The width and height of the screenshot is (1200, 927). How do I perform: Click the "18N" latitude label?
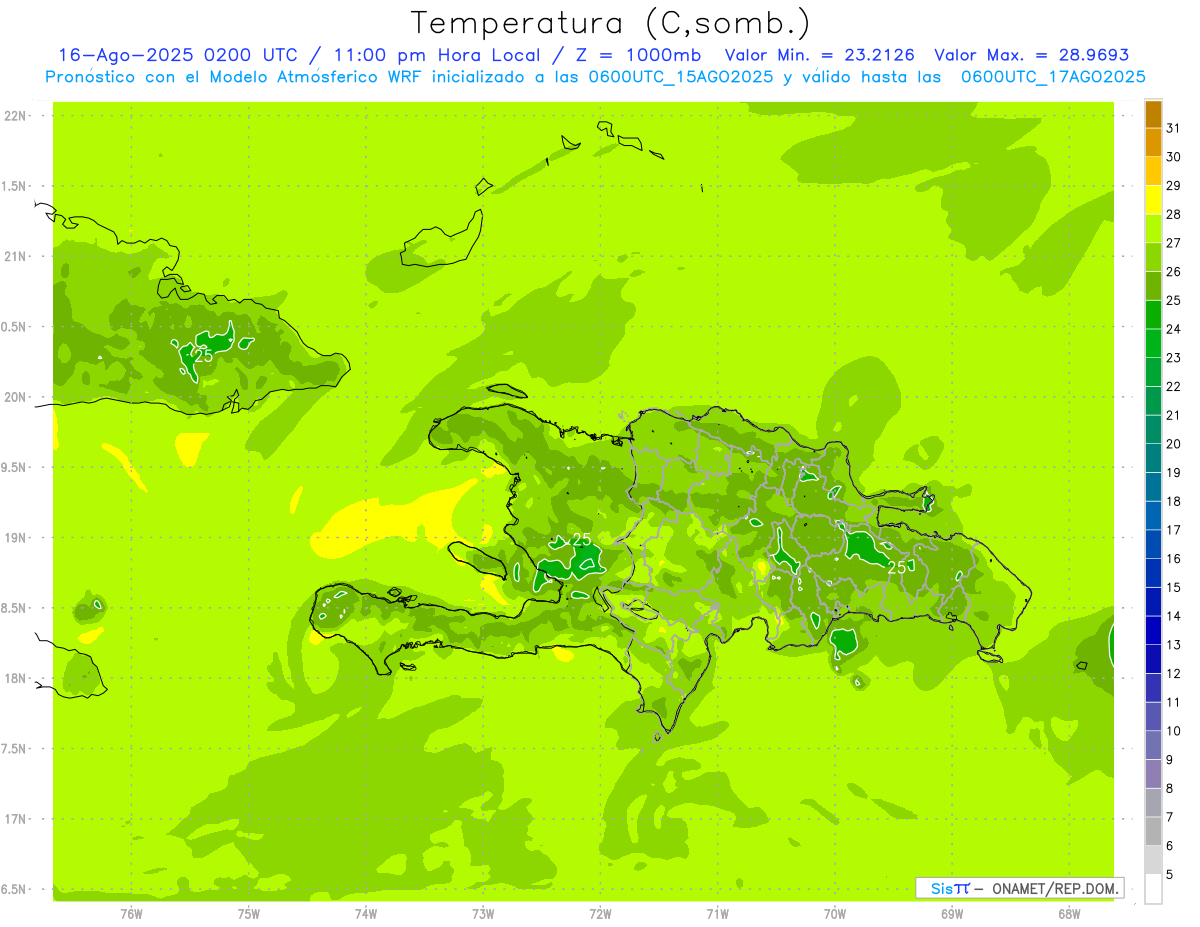(x=17, y=679)
